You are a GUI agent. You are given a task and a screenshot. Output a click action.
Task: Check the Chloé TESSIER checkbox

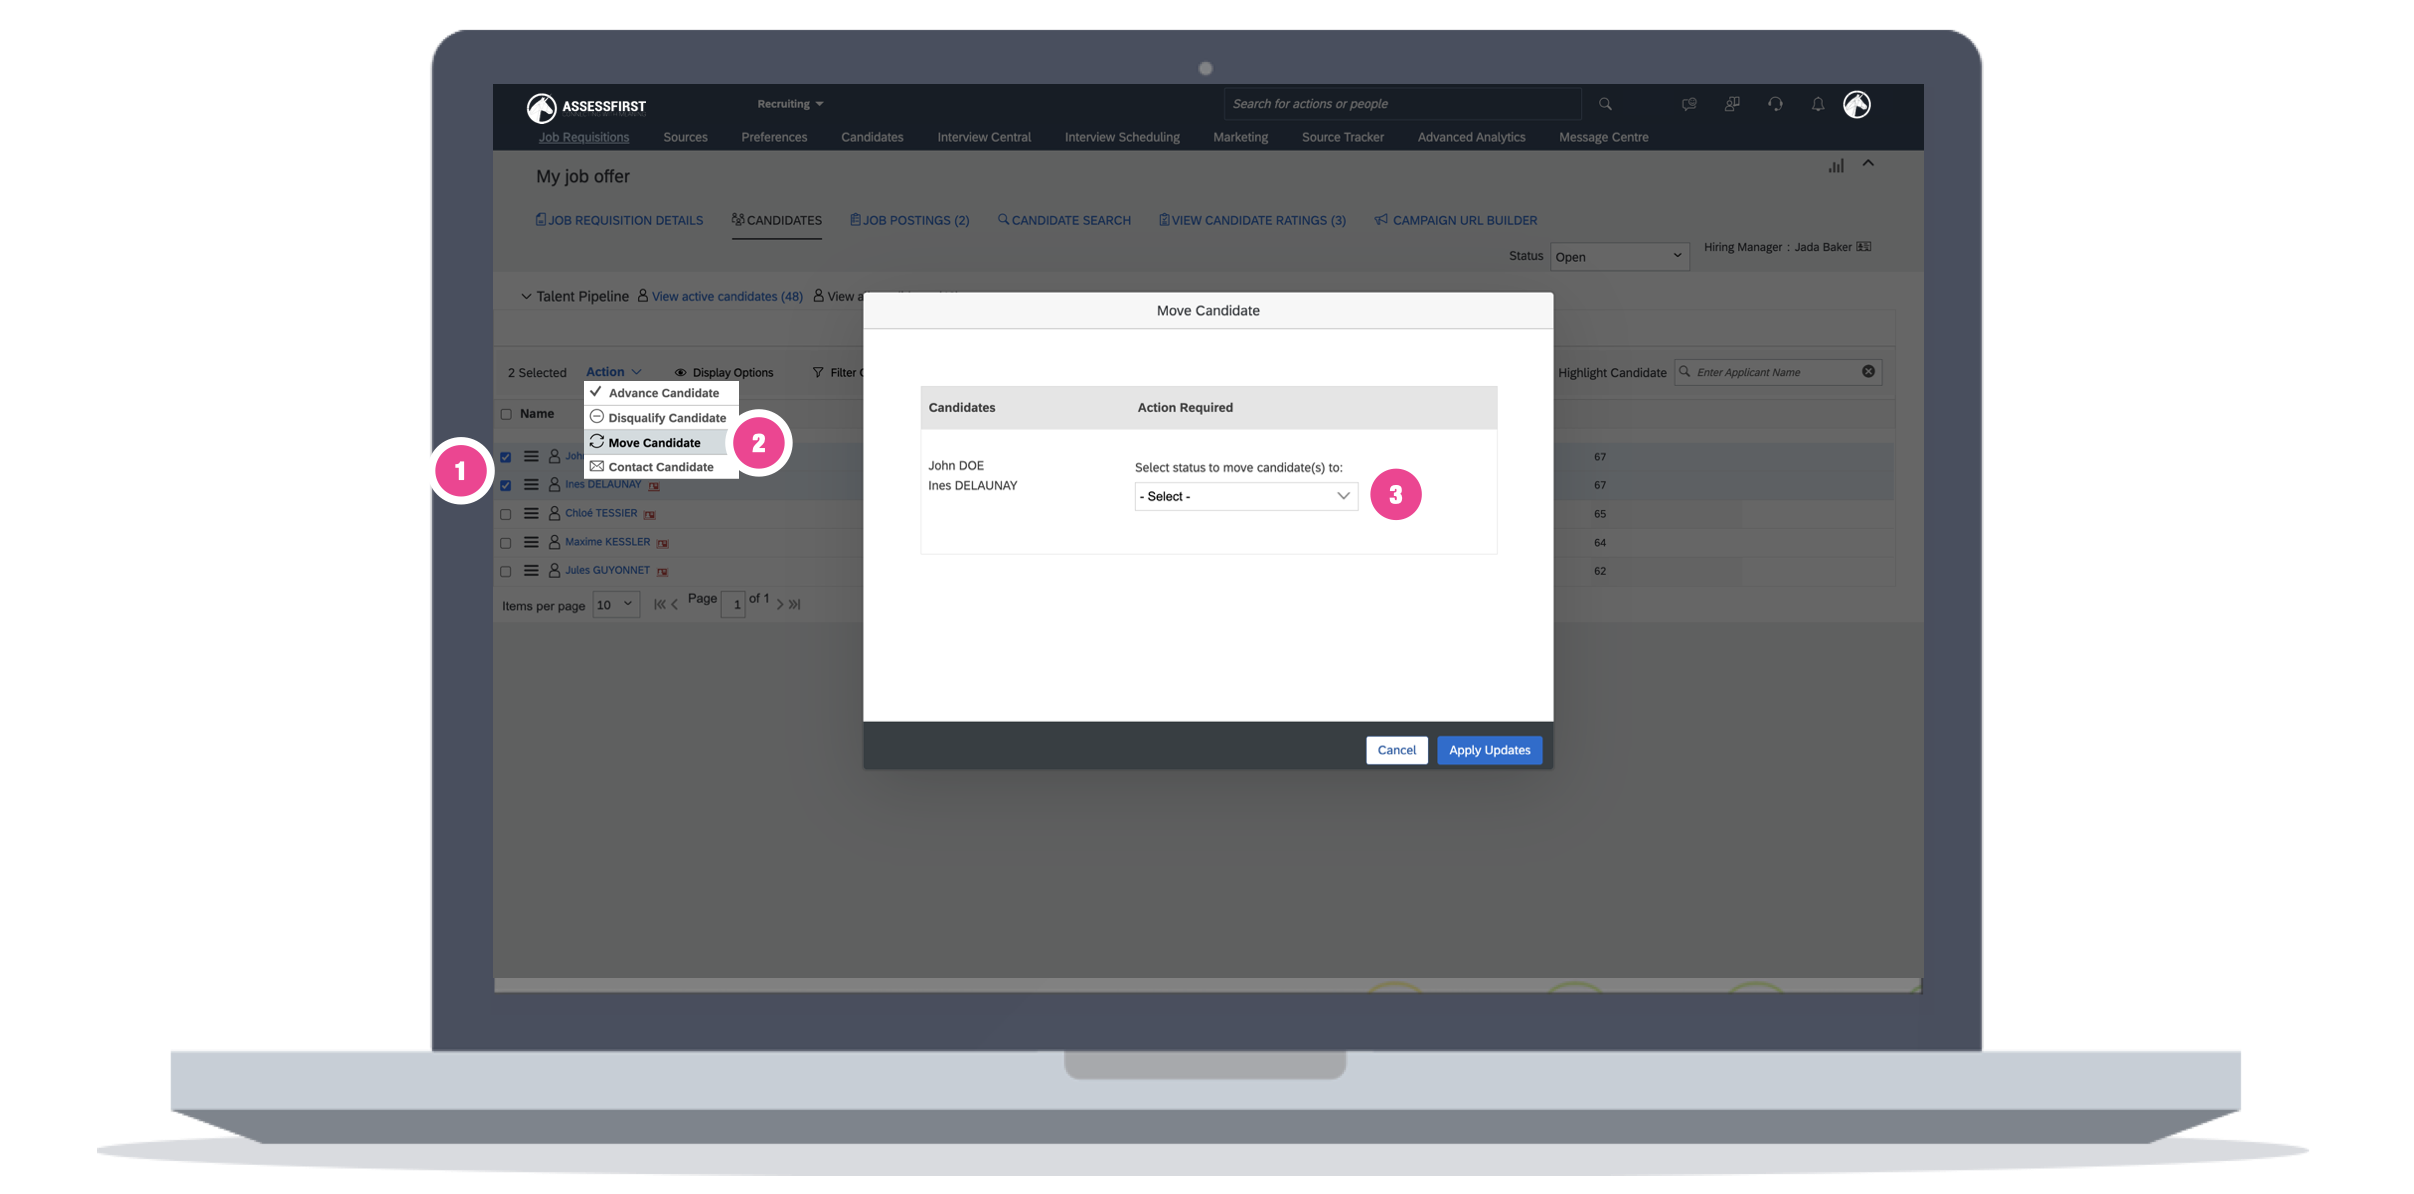tap(506, 514)
